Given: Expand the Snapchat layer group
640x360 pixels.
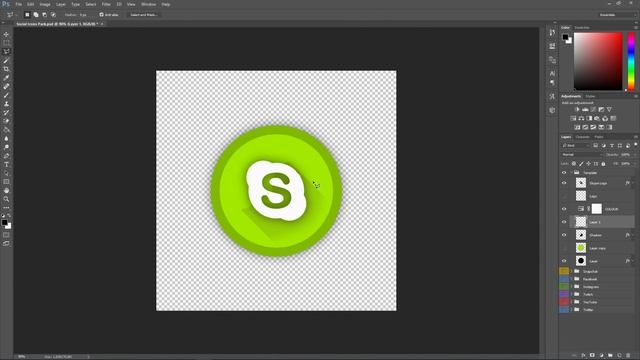Looking at the screenshot, I should click(571, 271).
